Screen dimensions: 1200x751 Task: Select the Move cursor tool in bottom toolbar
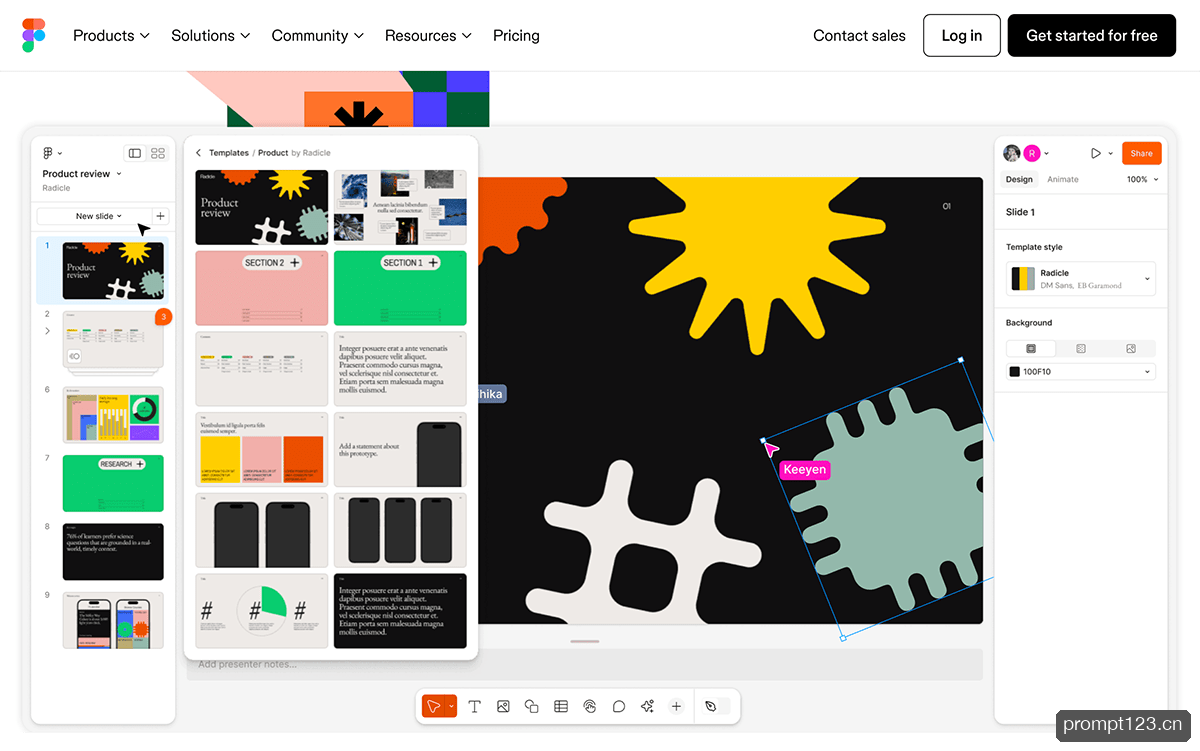[x=433, y=706]
